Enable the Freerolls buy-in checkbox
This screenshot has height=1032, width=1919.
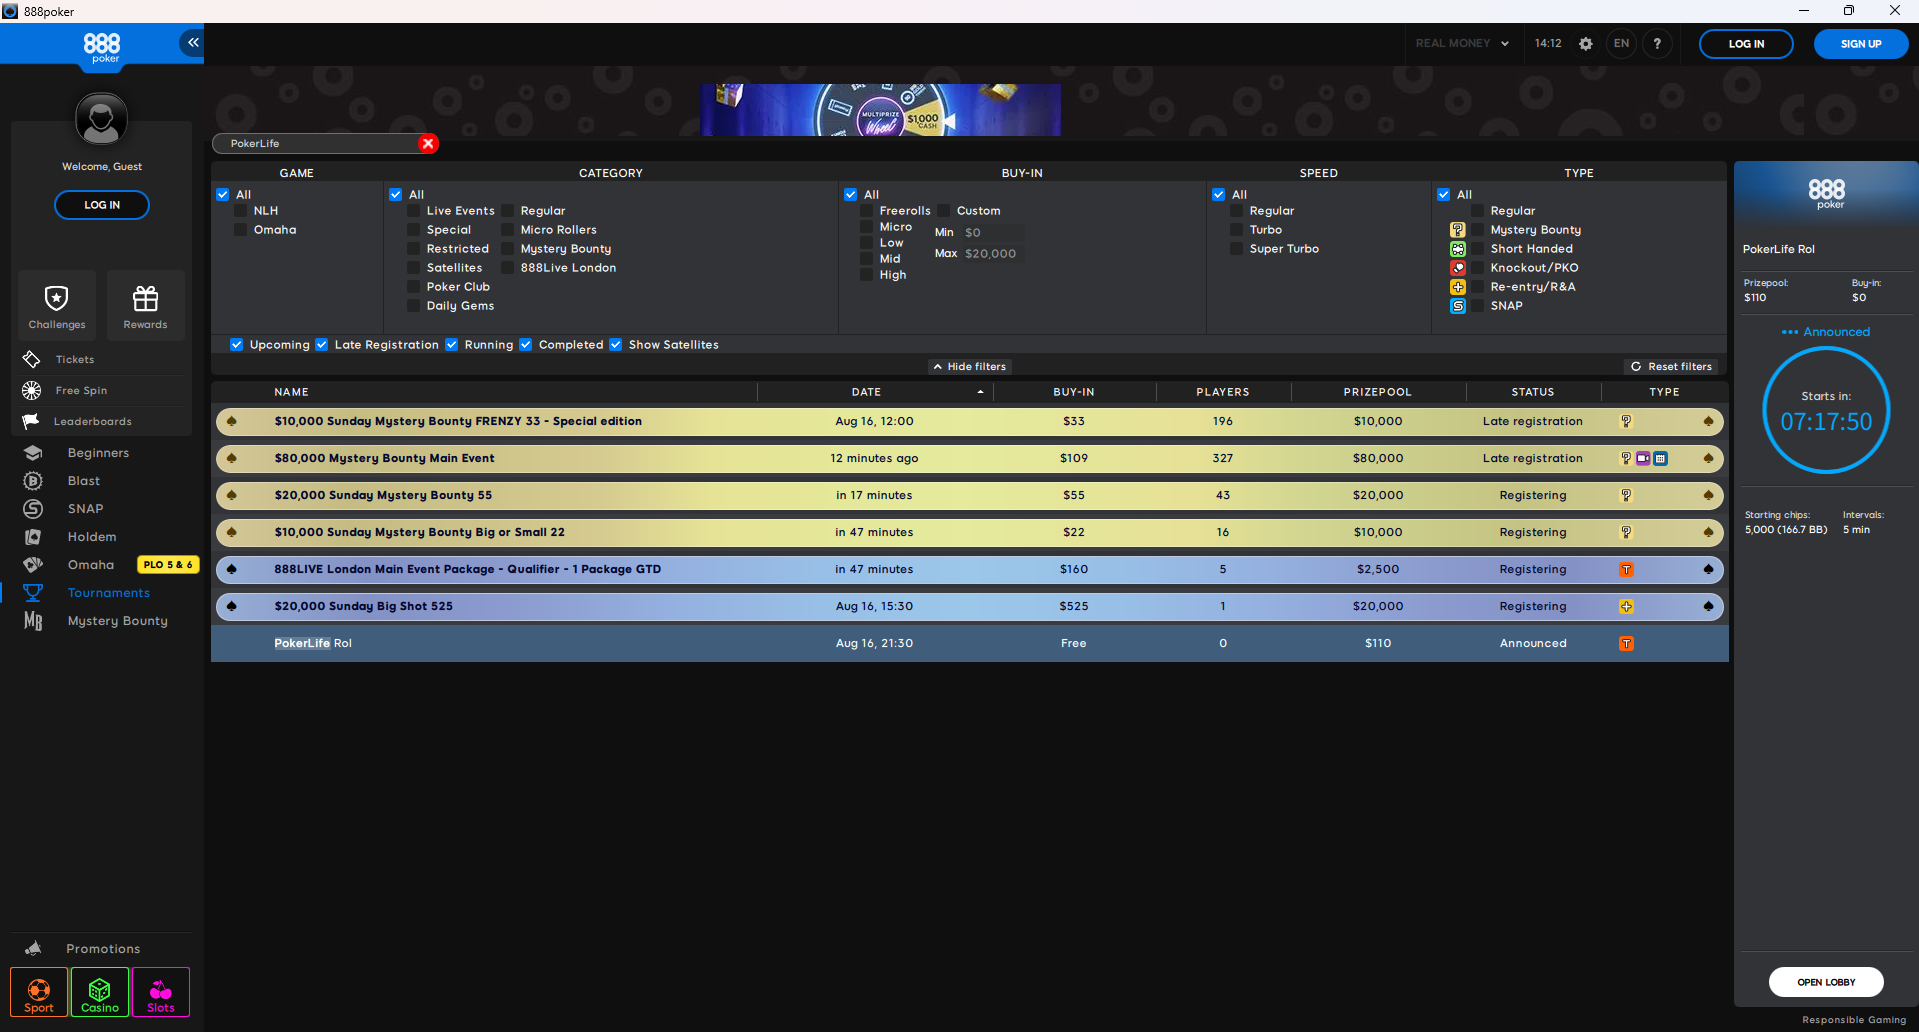[x=866, y=211]
